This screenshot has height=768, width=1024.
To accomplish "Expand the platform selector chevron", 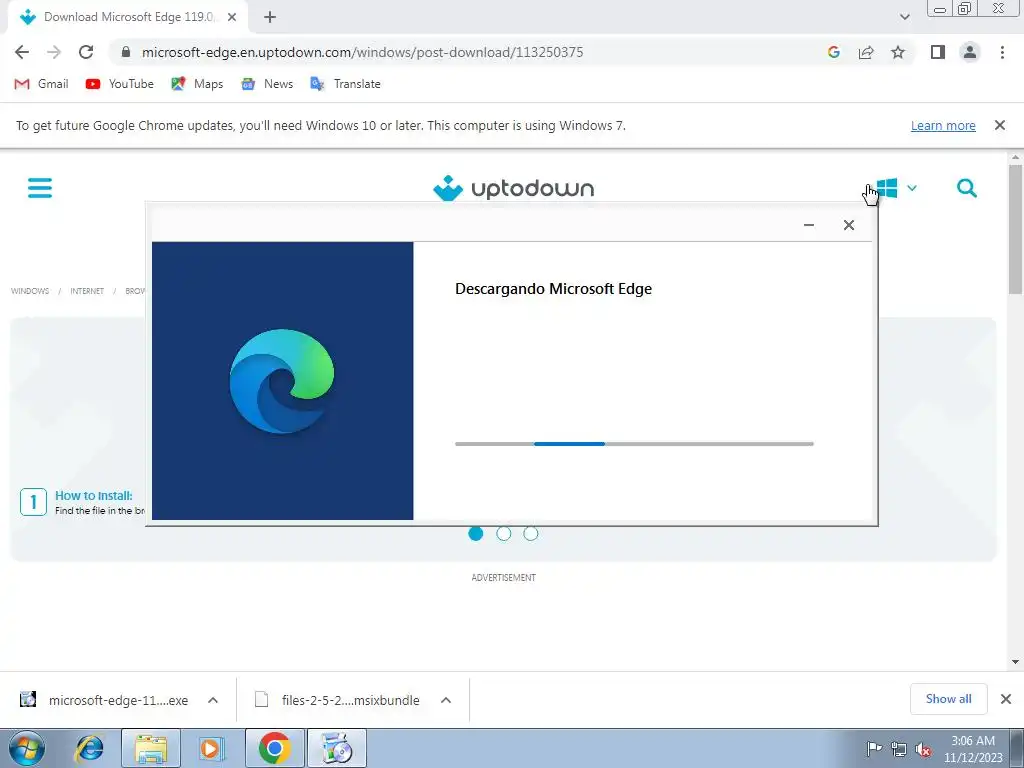I will click(x=912, y=188).
